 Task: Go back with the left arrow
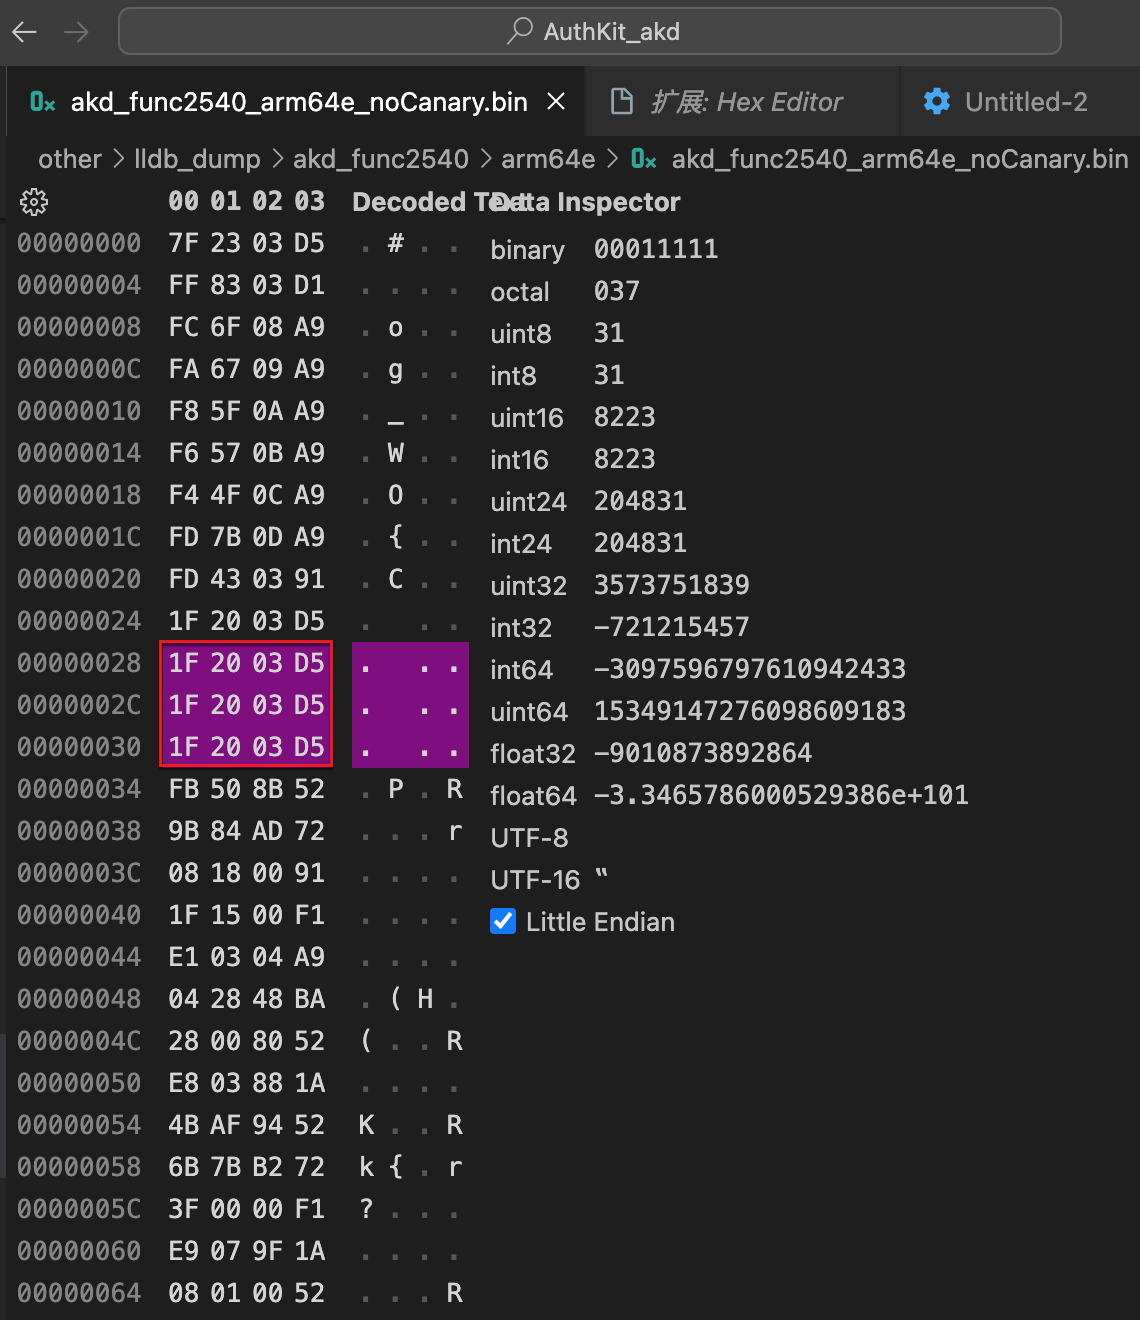[x=25, y=32]
